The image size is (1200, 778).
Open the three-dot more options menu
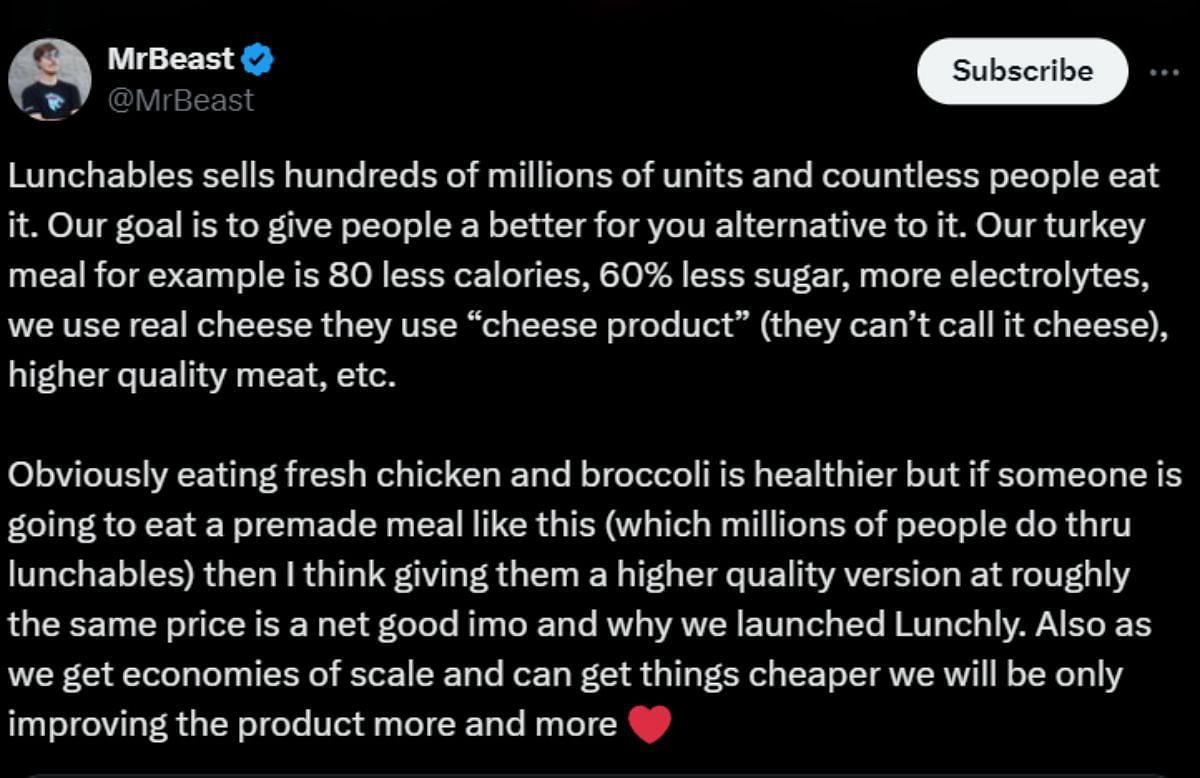pyautogui.click(x=1164, y=72)
